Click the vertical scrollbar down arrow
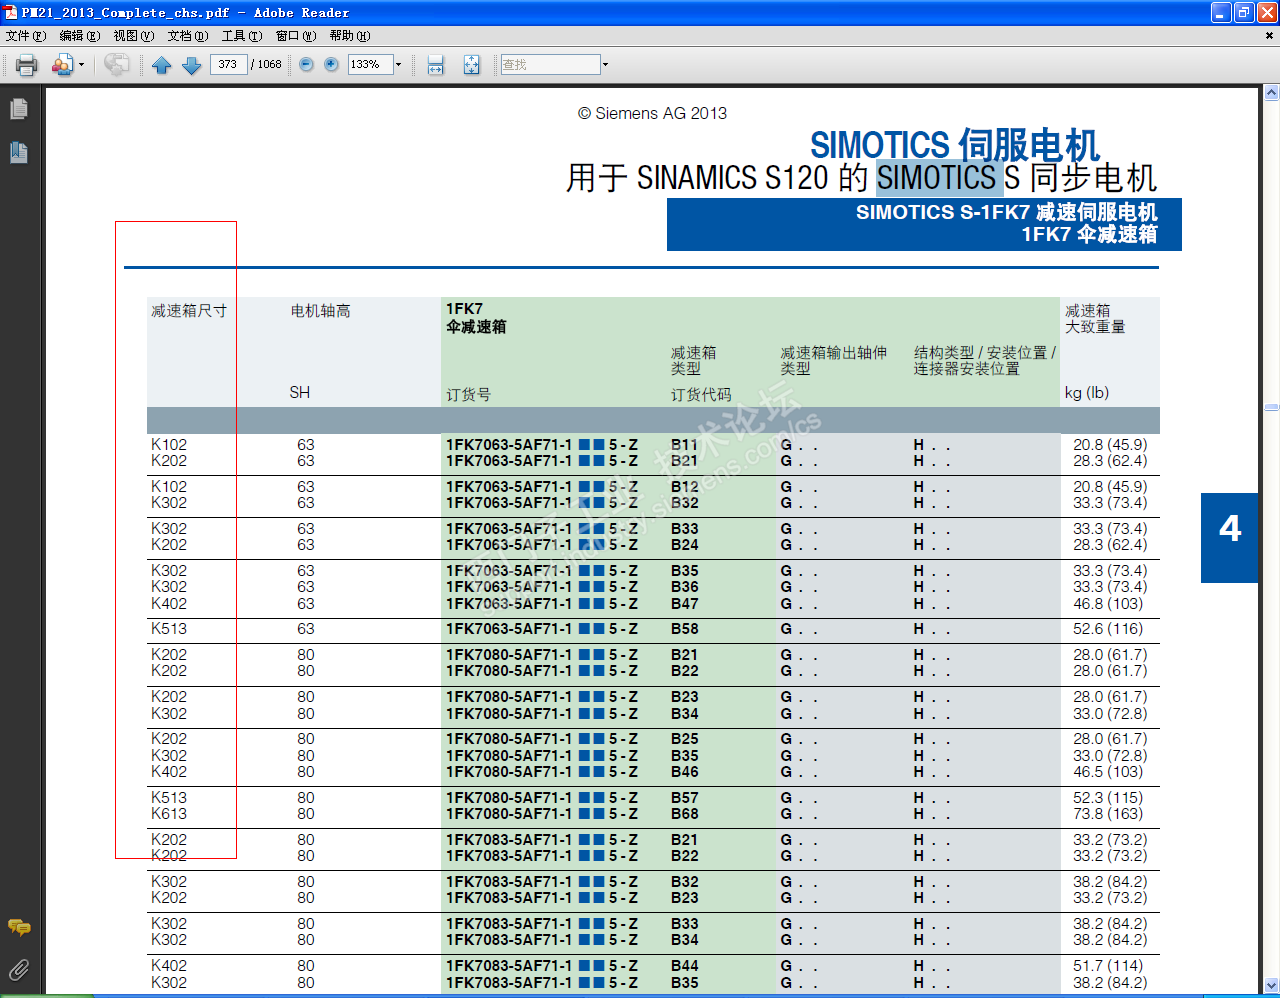Screen dimensions: 1280x998 click(1272, 985)
